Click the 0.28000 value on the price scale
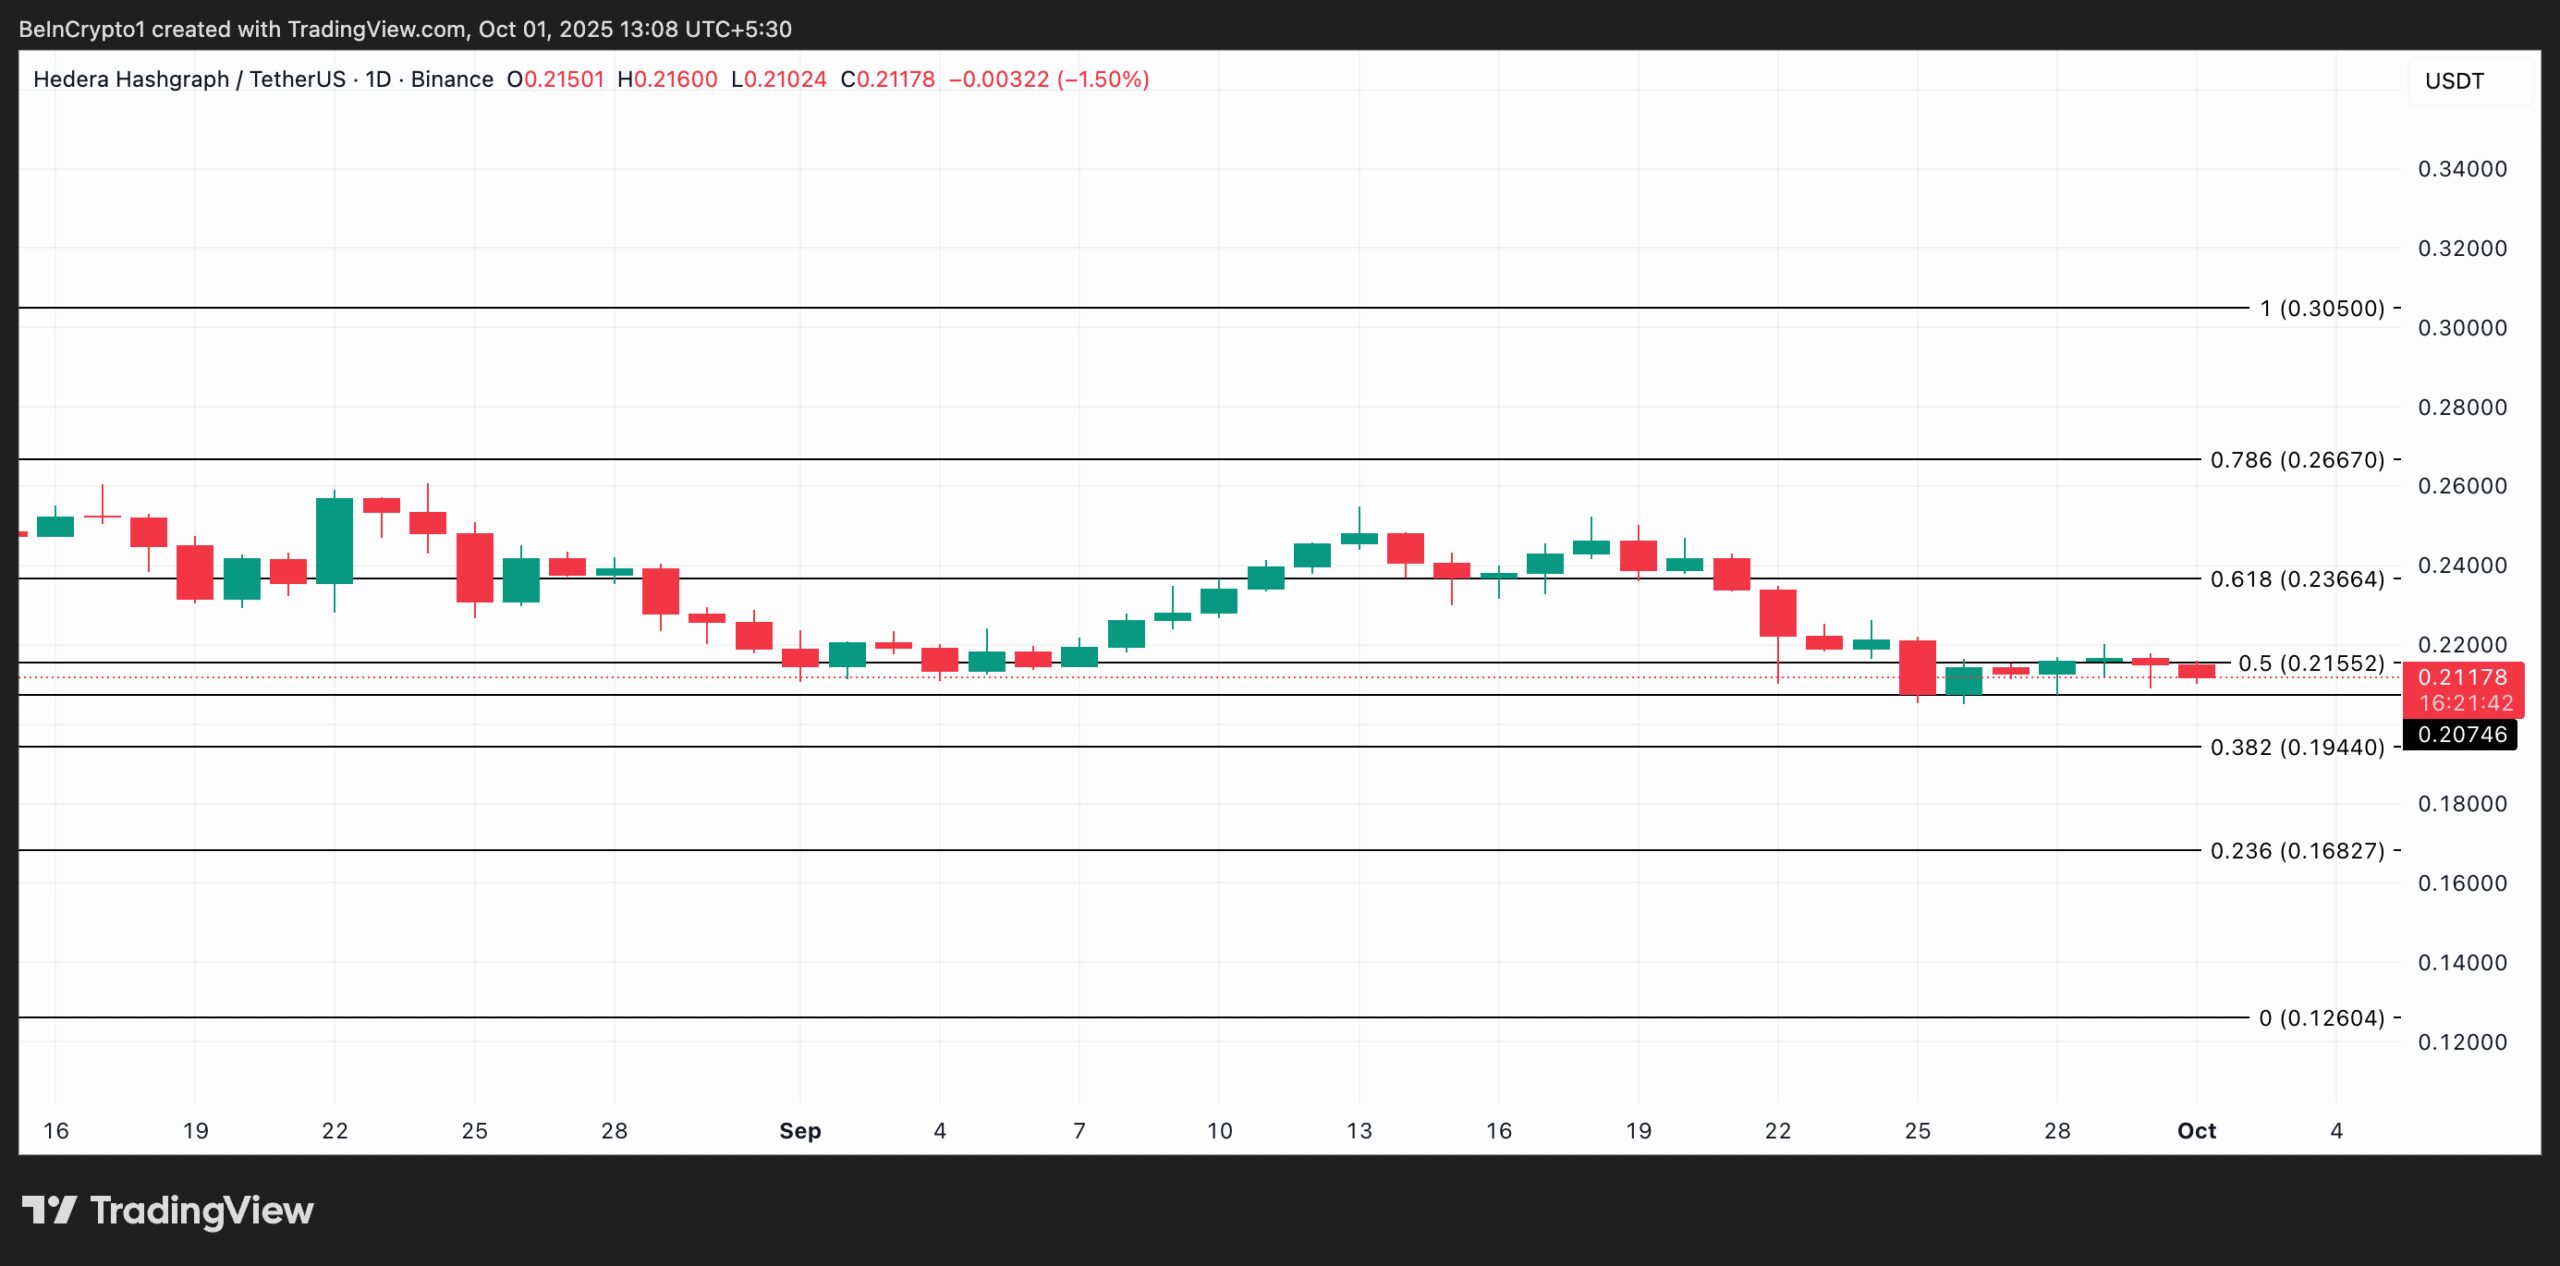 pyautogui.click(x=2464, y=407)
